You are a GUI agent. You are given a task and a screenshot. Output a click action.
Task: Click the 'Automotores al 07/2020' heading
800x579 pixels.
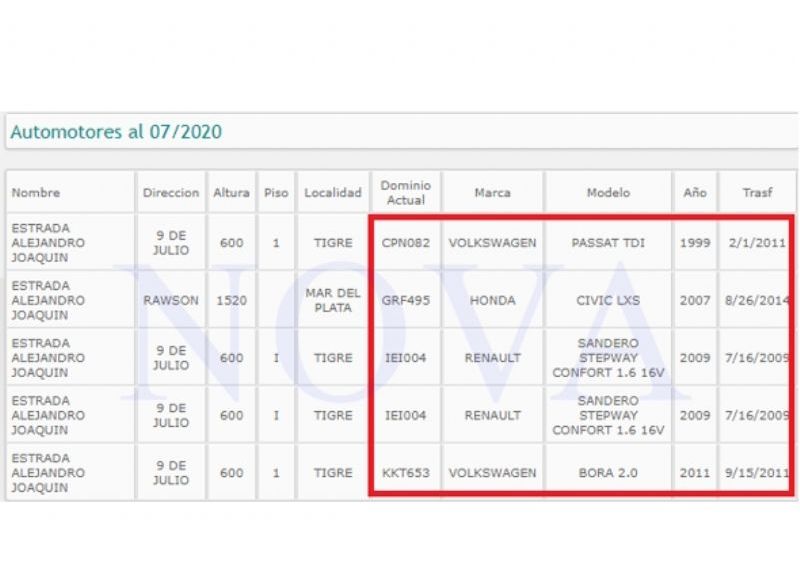[x=116, y=132]
